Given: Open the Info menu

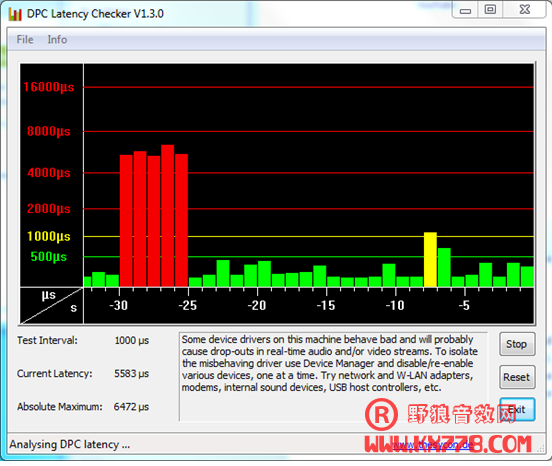Looking at the screenshot, I should [57, 39].
